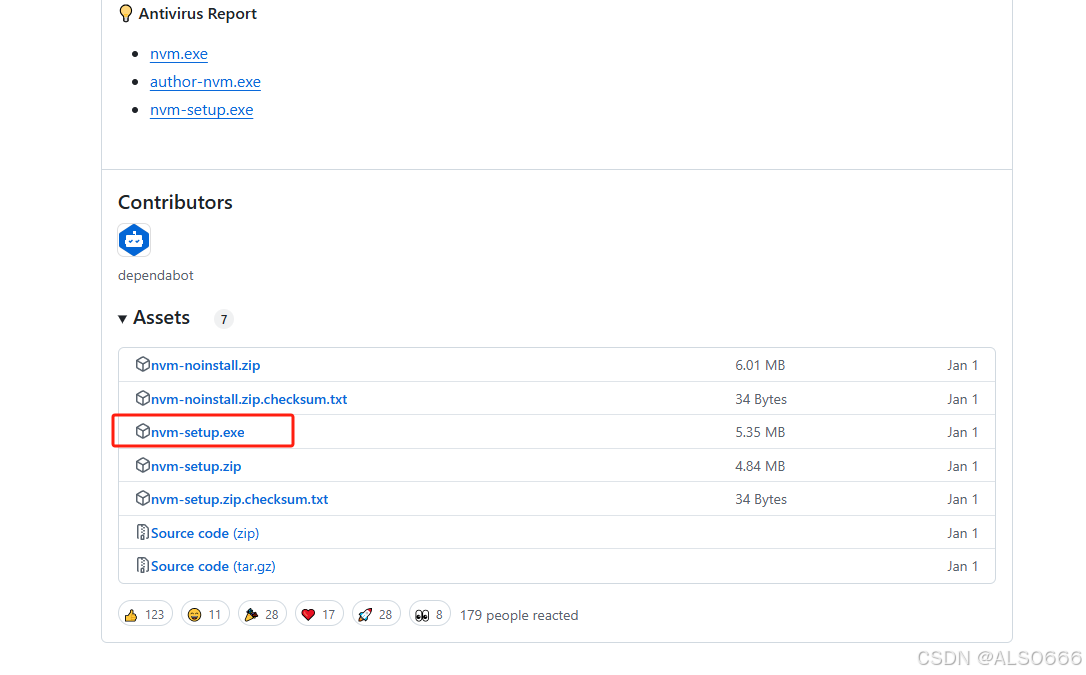Download nvm-setup.zip.checksum.txt asset
Viewport: 1086px width, 675px height.
[x=240, y=500]
